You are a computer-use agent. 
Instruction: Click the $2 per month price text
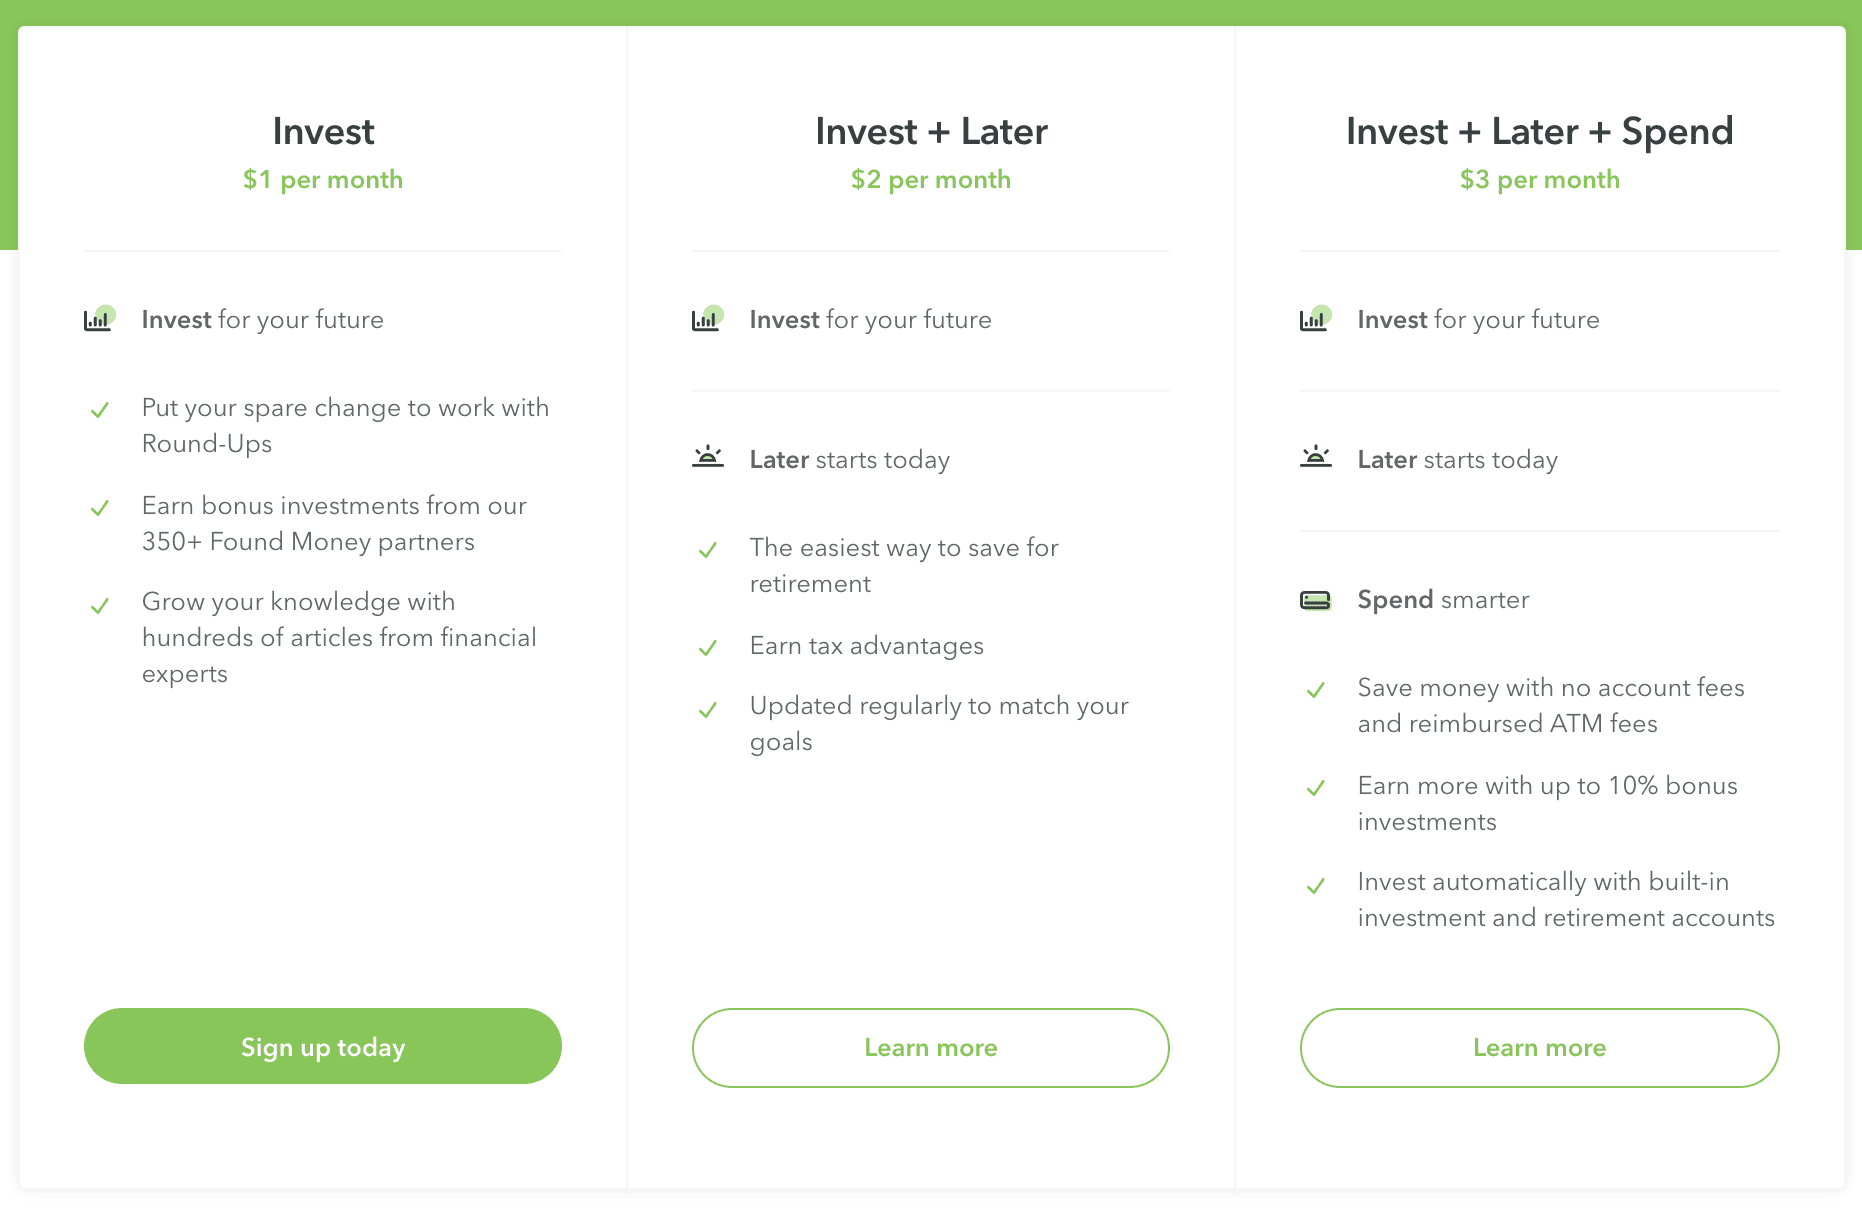point(930,179)
